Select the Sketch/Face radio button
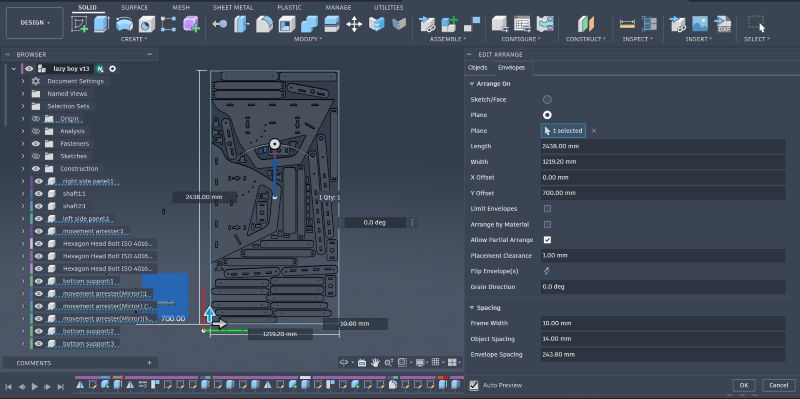The height and width of the screenshot is (399, 800). click(x=547, y=99)
